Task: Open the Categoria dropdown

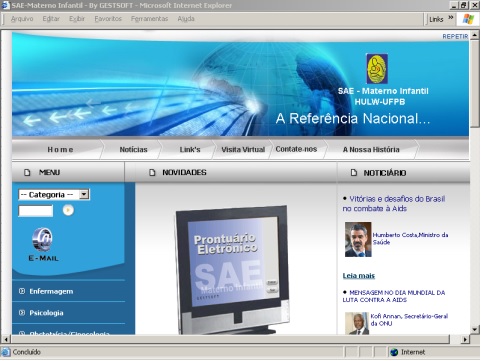Action: click(54, 194)
